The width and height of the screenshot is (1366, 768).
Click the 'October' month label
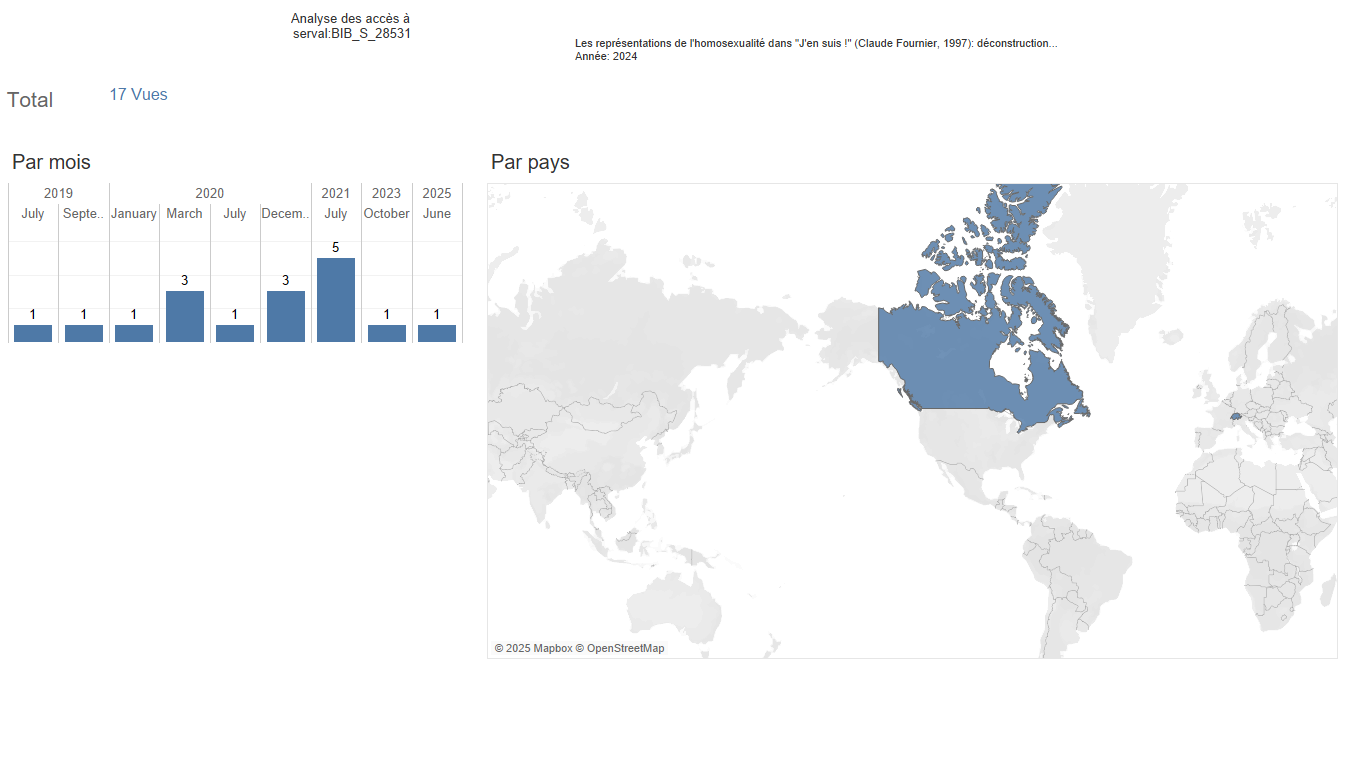click(387, 213)
